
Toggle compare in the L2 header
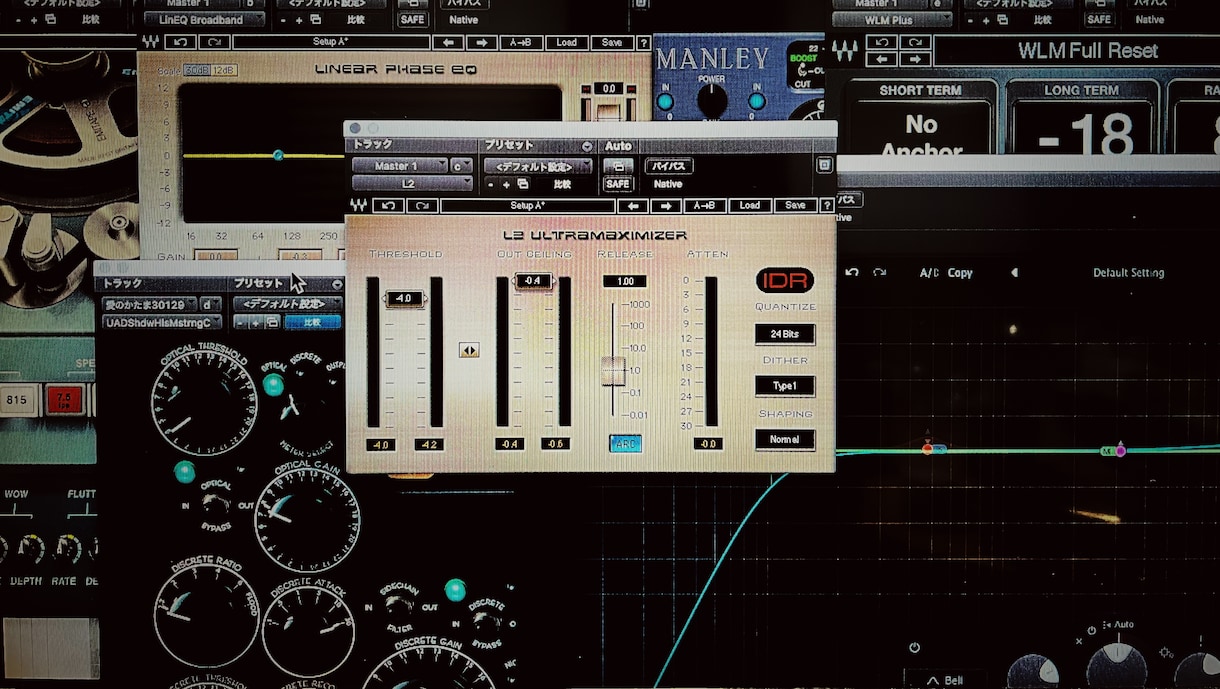(x=562, y=184)
